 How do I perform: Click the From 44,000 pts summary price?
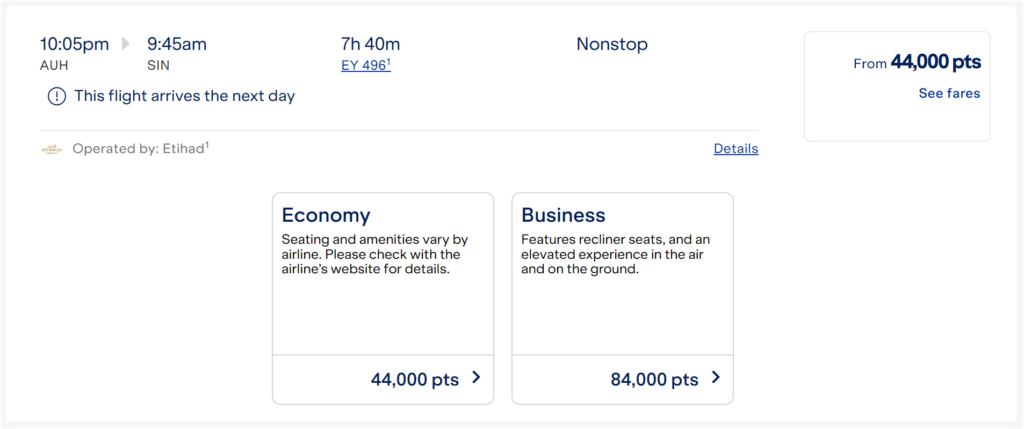point(917,63)
